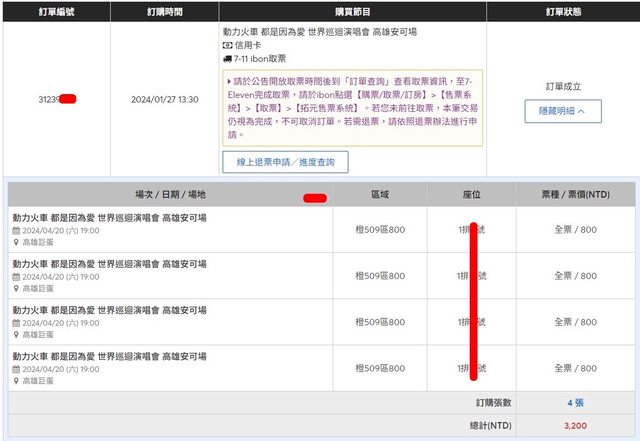Click the calendar icon in the fourth ticket row
This screenshot has height=441, width=640.
click(x=16, y=368)
